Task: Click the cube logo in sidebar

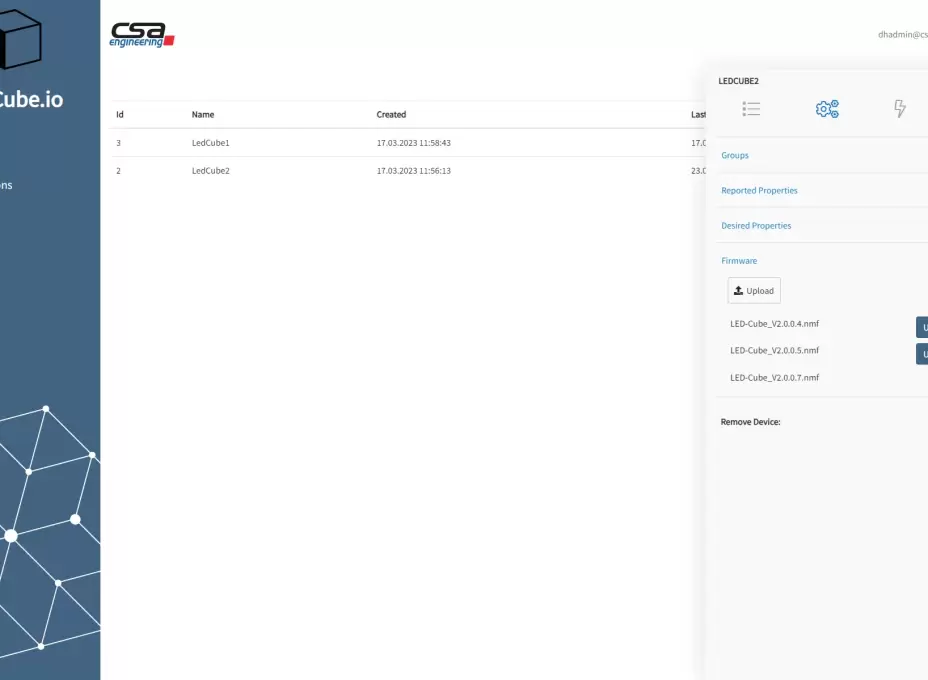Action: 20,37
